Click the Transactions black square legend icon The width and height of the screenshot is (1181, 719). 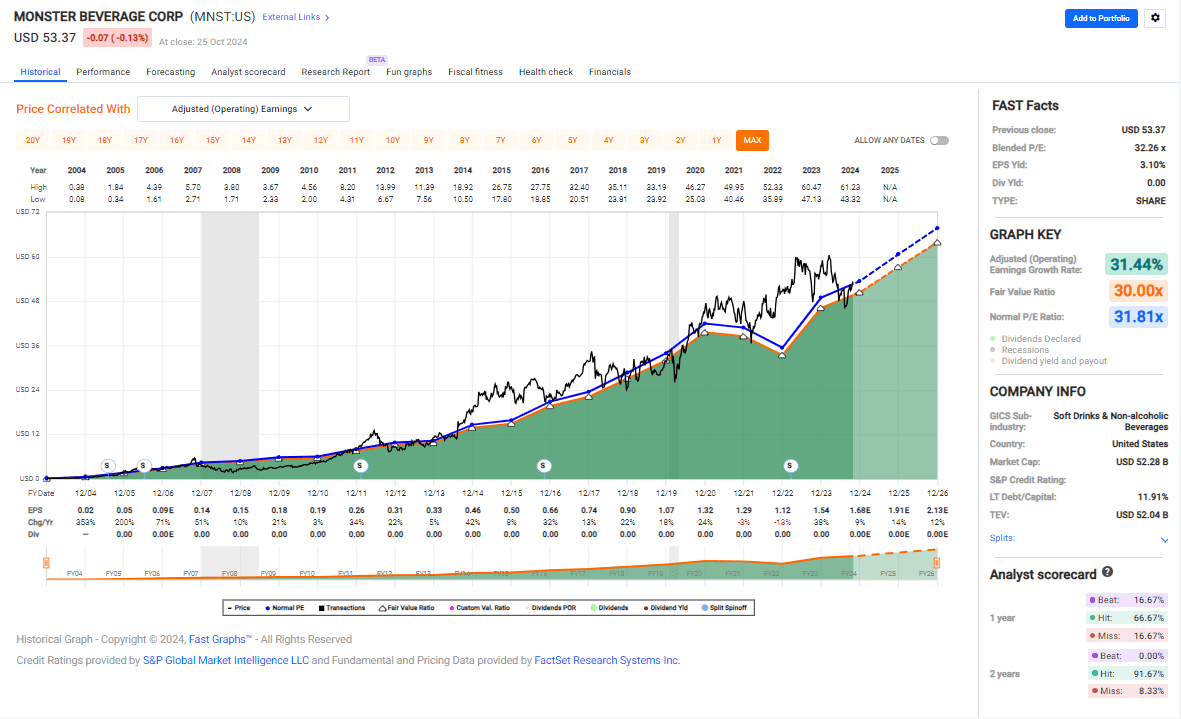pos(322,607)
